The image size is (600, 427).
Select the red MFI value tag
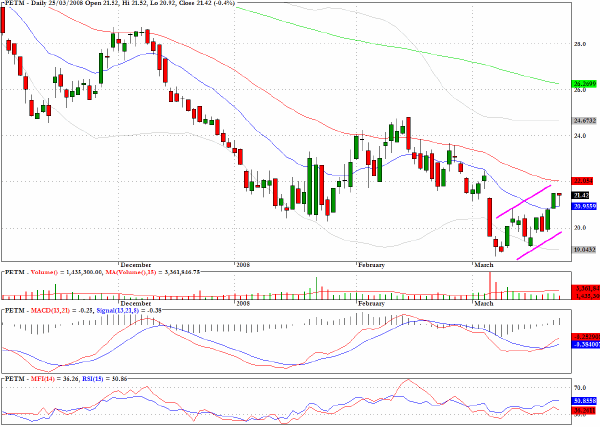click(584, 411)
